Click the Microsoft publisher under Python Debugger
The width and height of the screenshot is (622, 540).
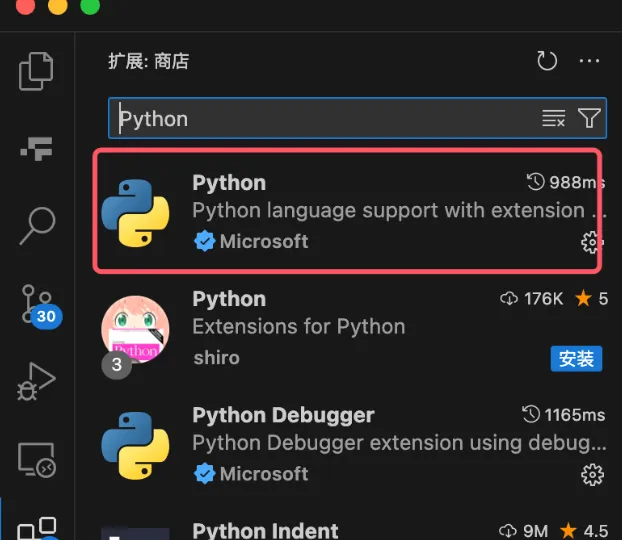pyautogui.click(x=264, y=474)
